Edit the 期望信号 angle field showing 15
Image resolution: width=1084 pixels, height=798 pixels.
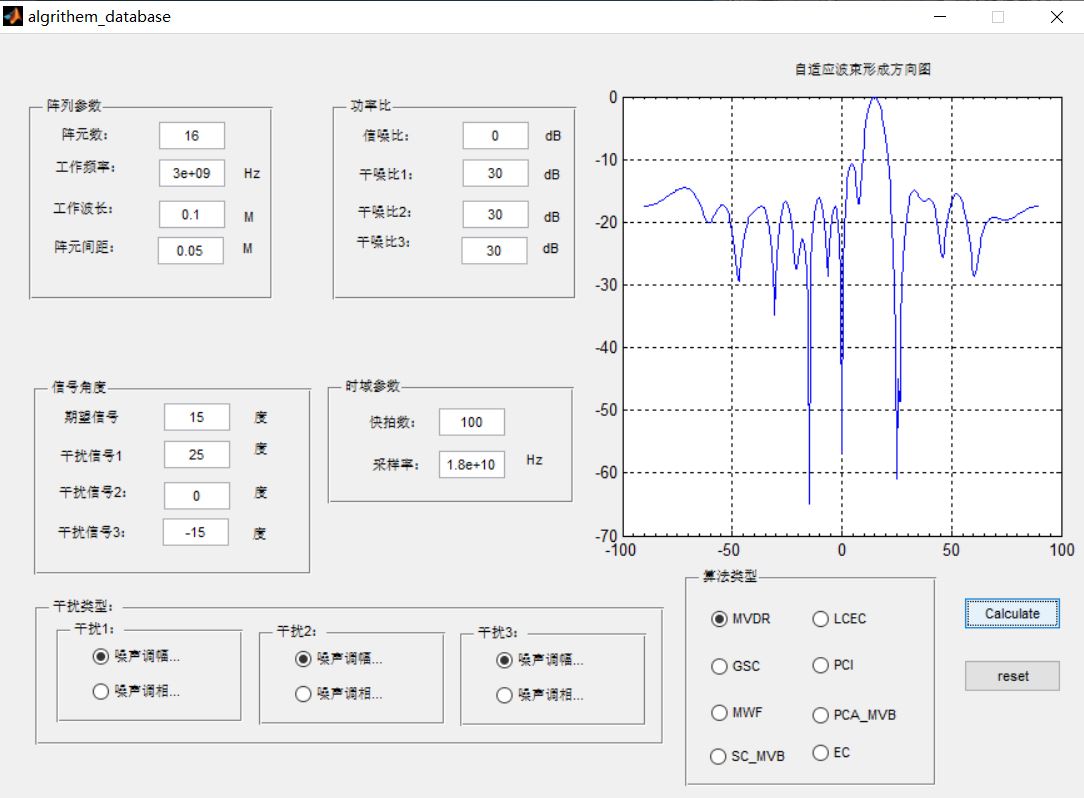tap(196, 417)
